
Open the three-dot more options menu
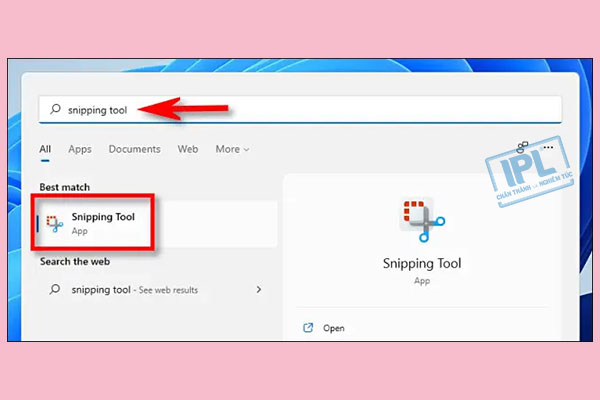click(546, 147)
